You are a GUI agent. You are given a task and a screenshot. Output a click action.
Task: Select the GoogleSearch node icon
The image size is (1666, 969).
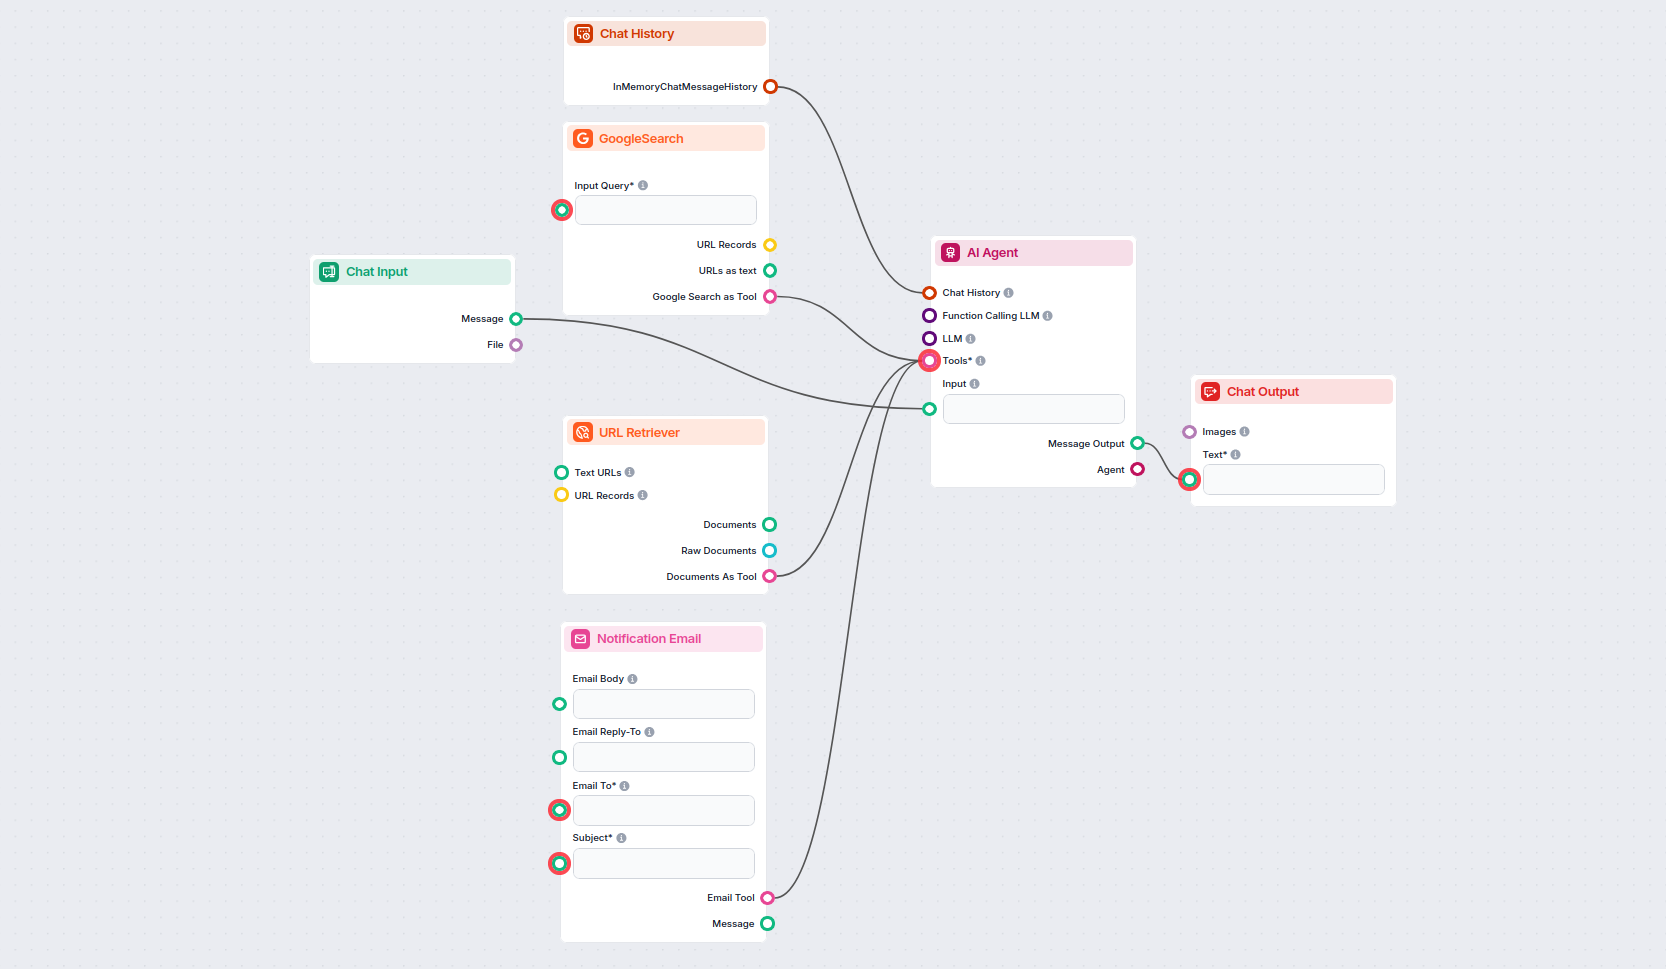coord(583,138)
